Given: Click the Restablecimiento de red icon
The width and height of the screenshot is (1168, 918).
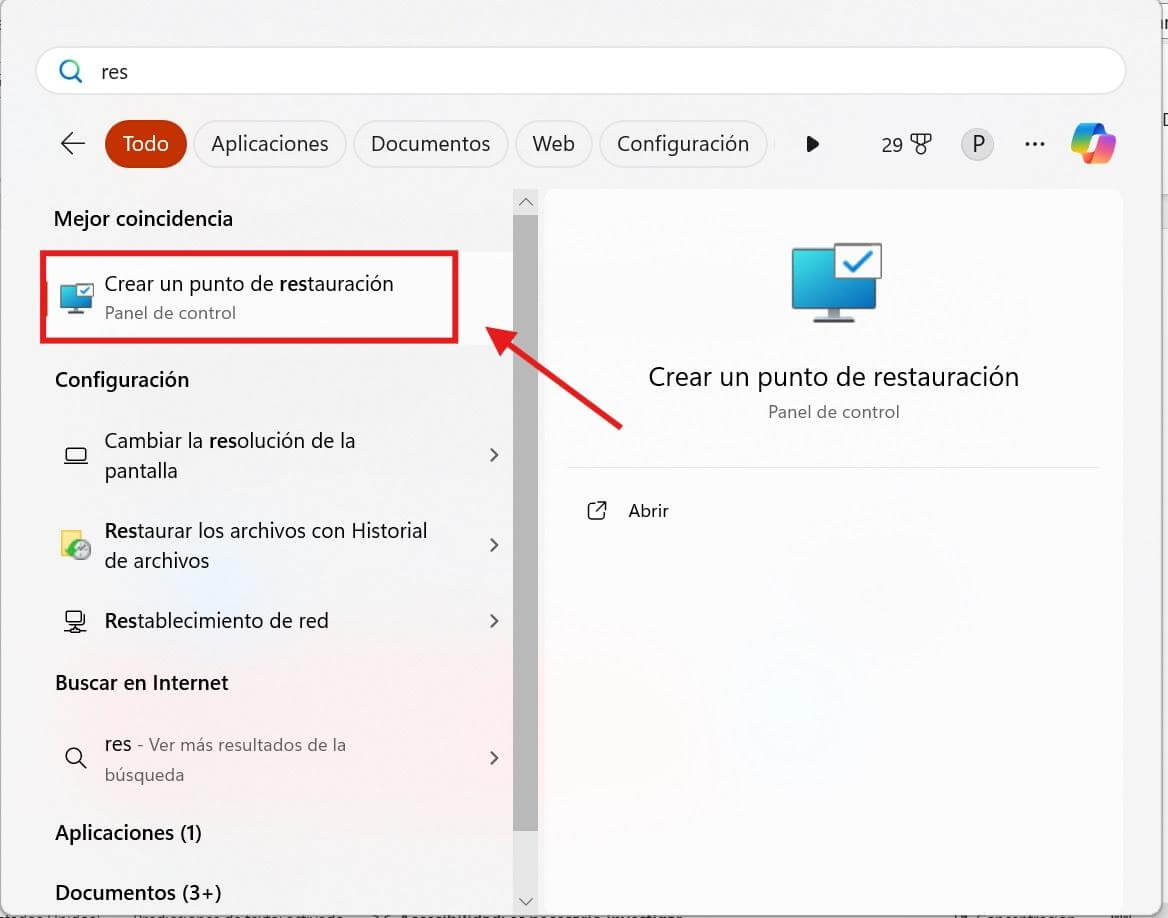Looking at the screenshot, I should (x=75, y=621).
